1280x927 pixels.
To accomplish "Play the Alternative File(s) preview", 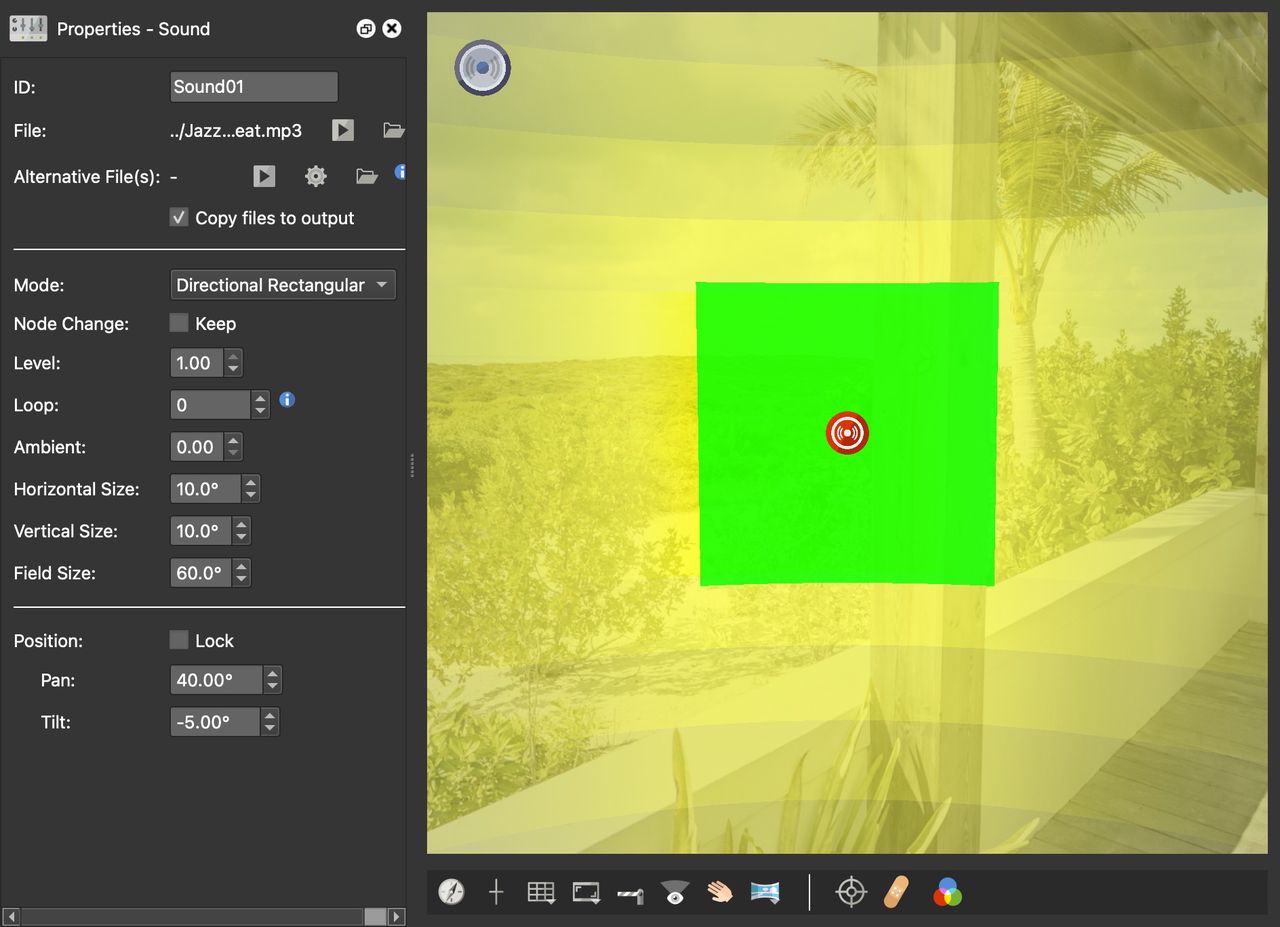I will pos(264,176).
